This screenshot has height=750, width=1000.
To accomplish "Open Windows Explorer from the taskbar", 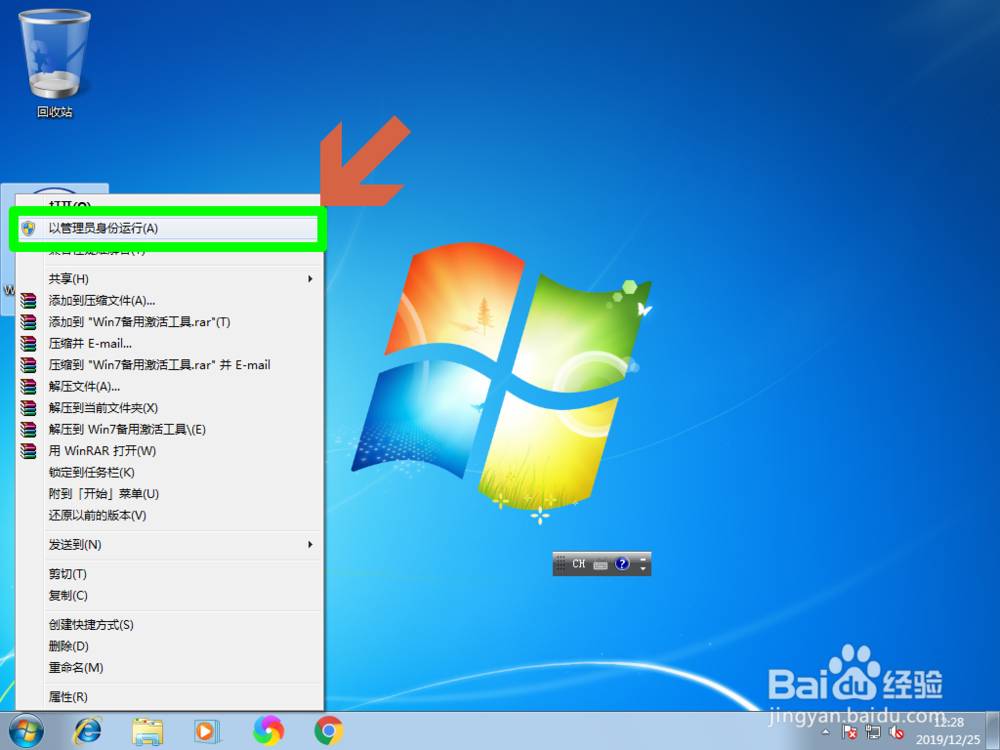I will tap(147, 731).
